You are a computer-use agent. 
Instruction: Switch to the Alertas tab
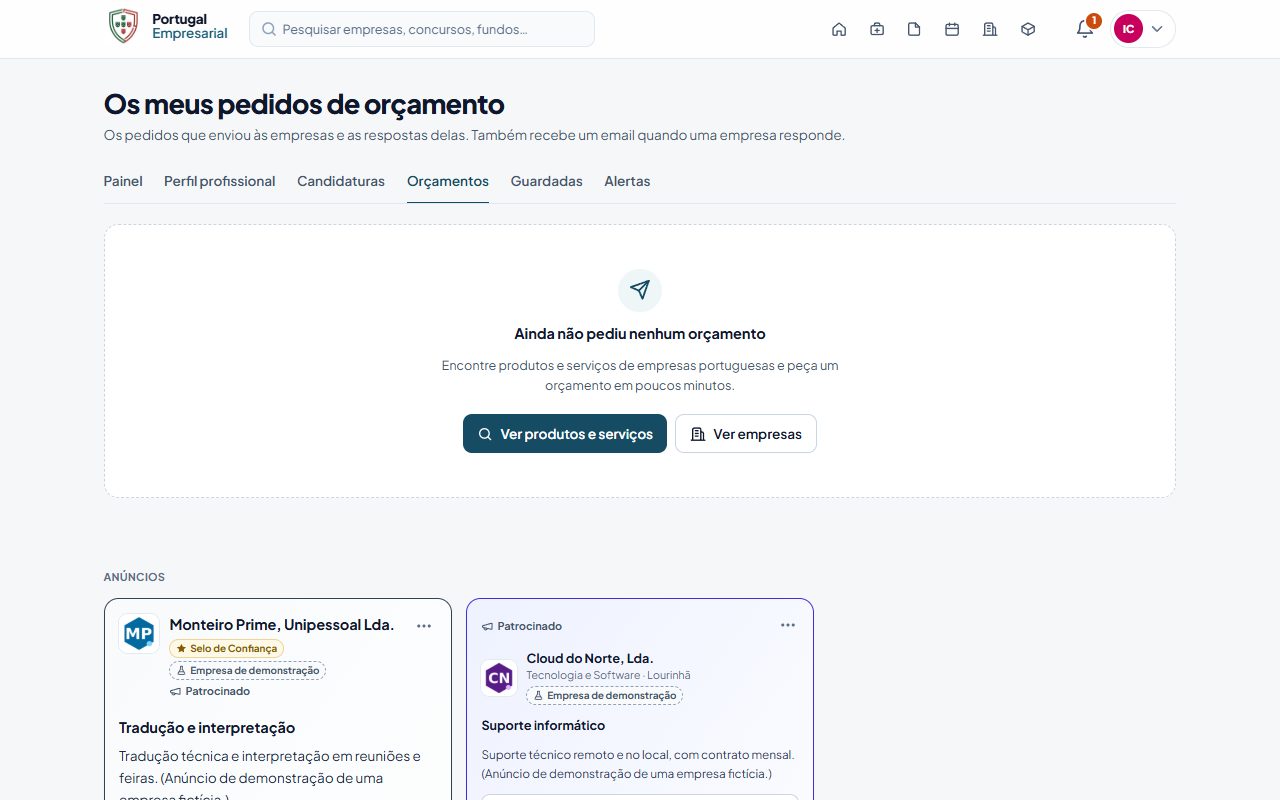click(627, 181)
